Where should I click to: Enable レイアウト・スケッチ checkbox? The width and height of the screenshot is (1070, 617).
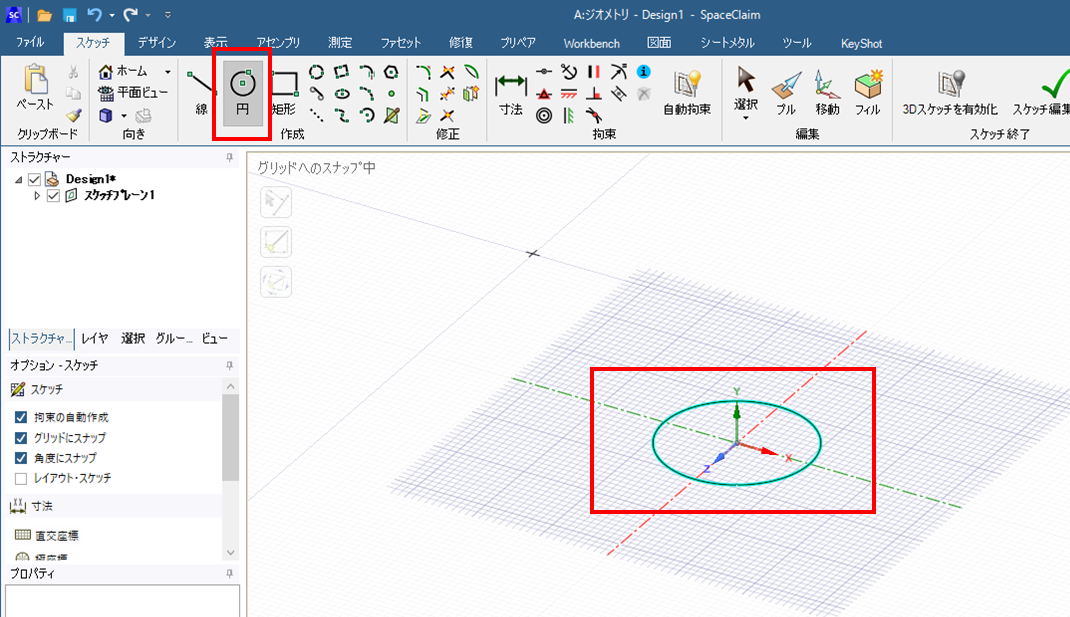pos(21,478)
